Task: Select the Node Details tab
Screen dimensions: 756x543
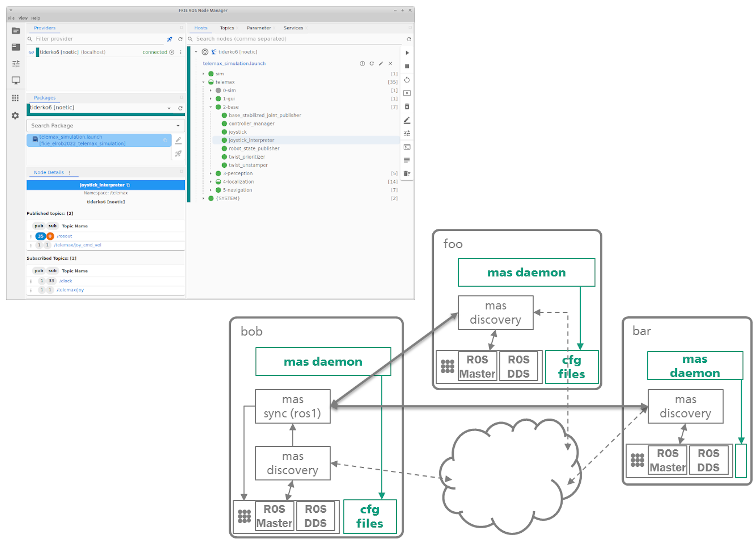Action: pos(49,173)
